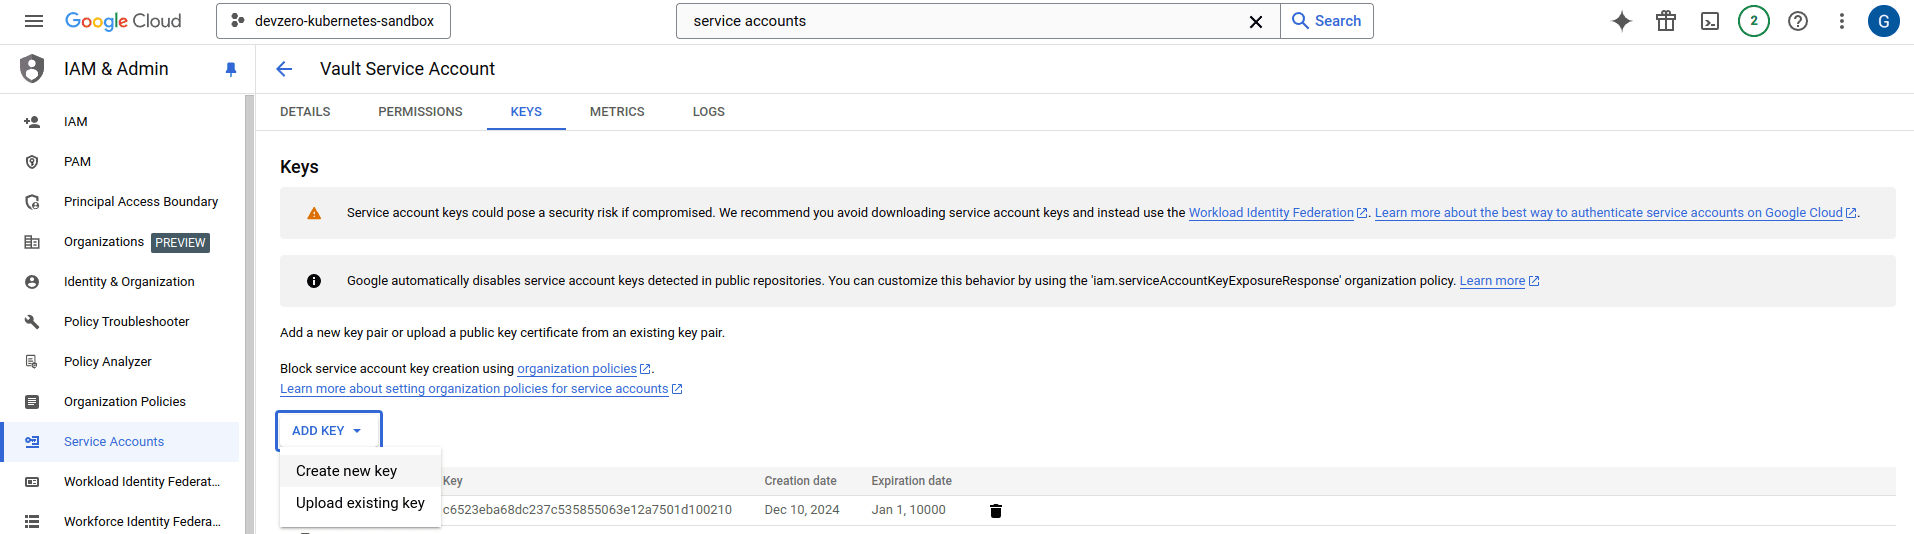The image size is (1914, 534).
Task: Open the three-dot settings and utilities menu
Action: point(1842,21)
